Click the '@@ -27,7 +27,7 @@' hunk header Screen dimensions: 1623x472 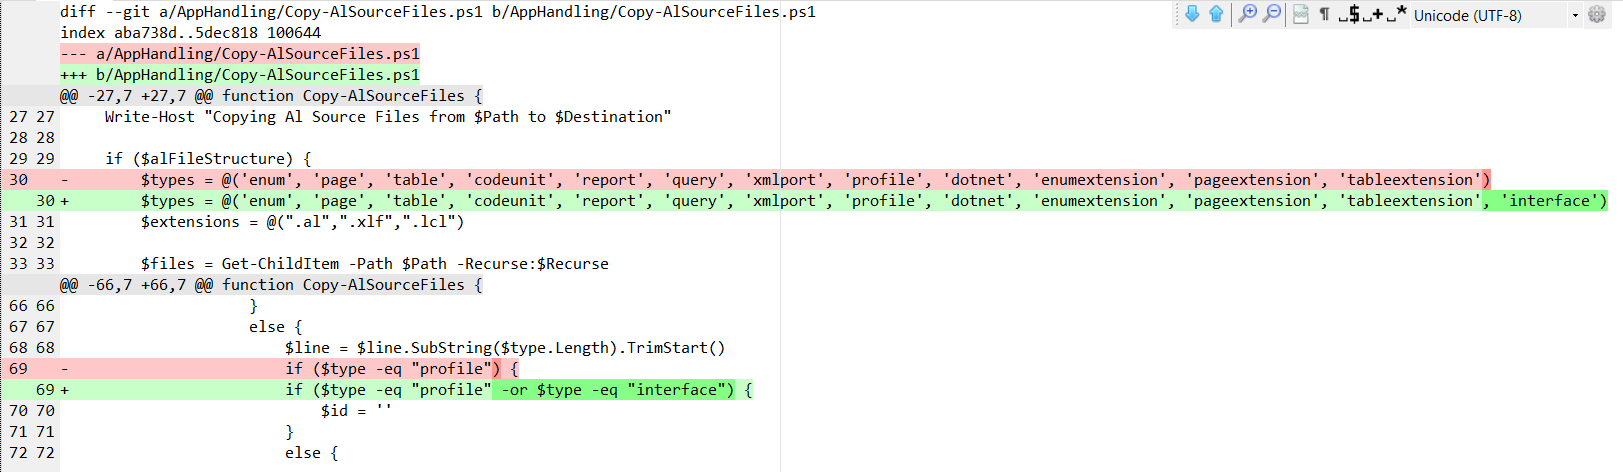271,96
